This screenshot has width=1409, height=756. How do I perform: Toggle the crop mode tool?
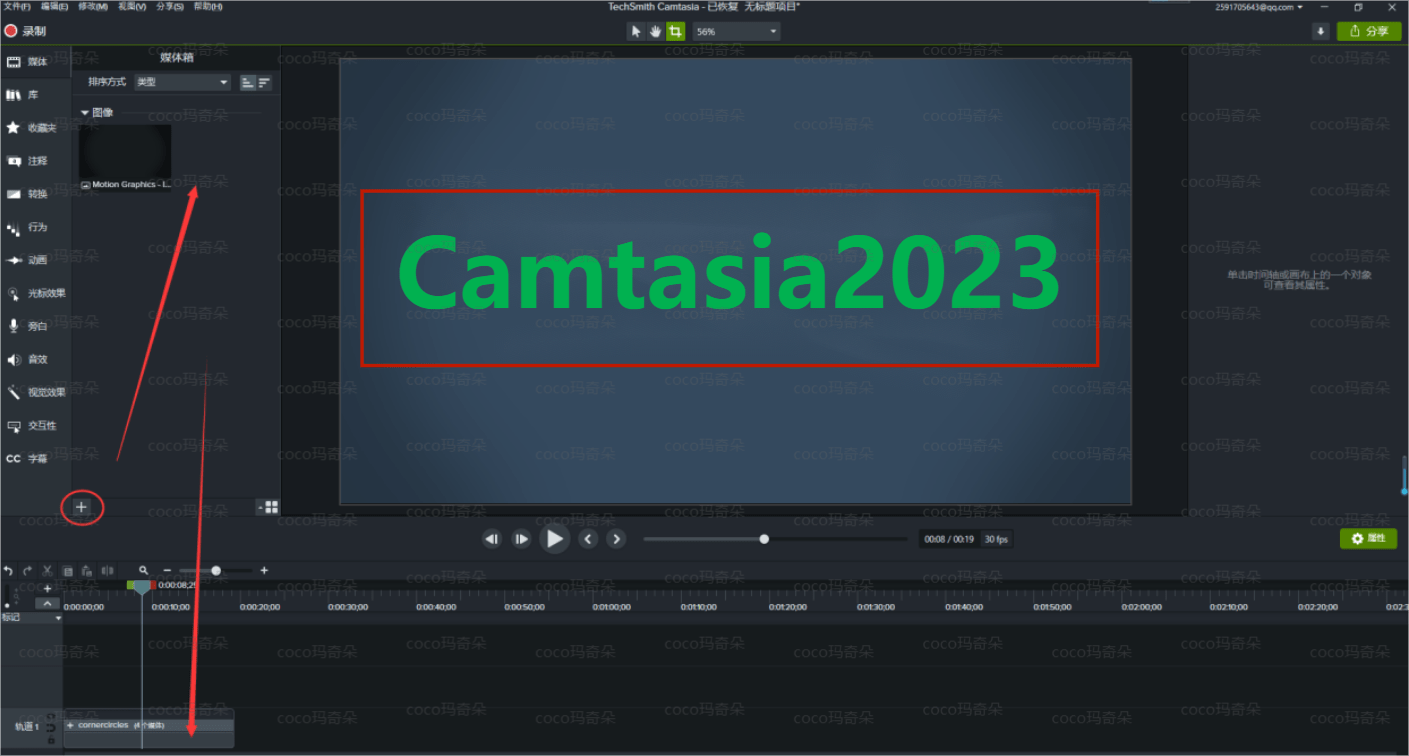676,31
